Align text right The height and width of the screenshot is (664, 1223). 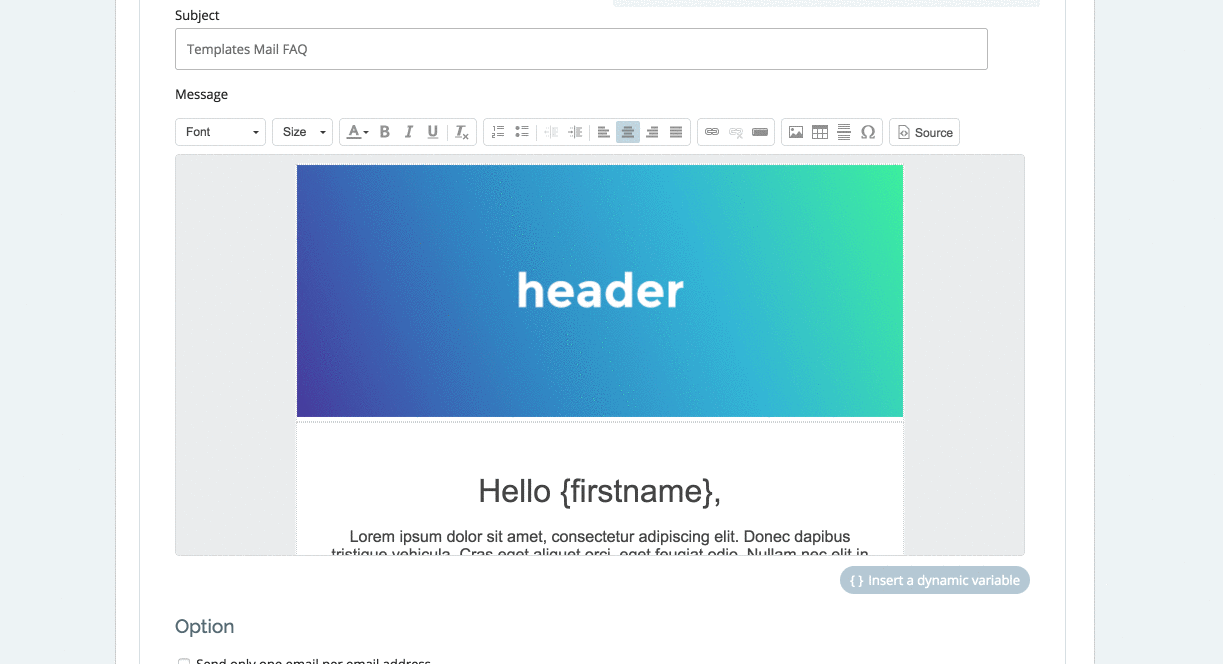[x=652, y=132]
